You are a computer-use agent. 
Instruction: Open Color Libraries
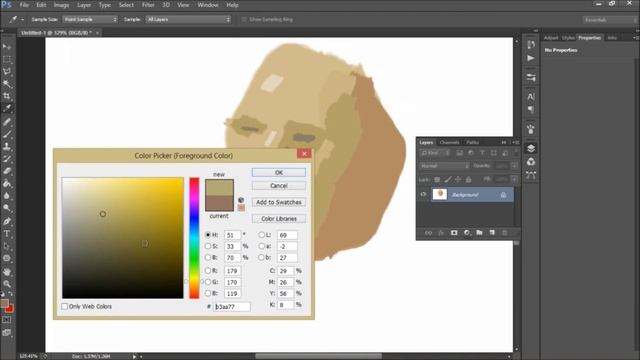pyautogui.click(x=279, y=219)
